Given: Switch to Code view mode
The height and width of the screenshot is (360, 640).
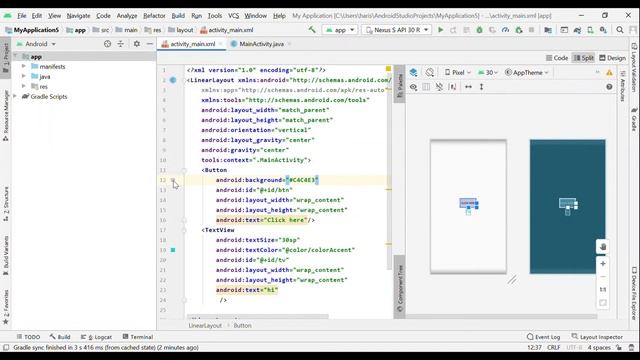Looking at the screenshot, I should tap(557, 58).
